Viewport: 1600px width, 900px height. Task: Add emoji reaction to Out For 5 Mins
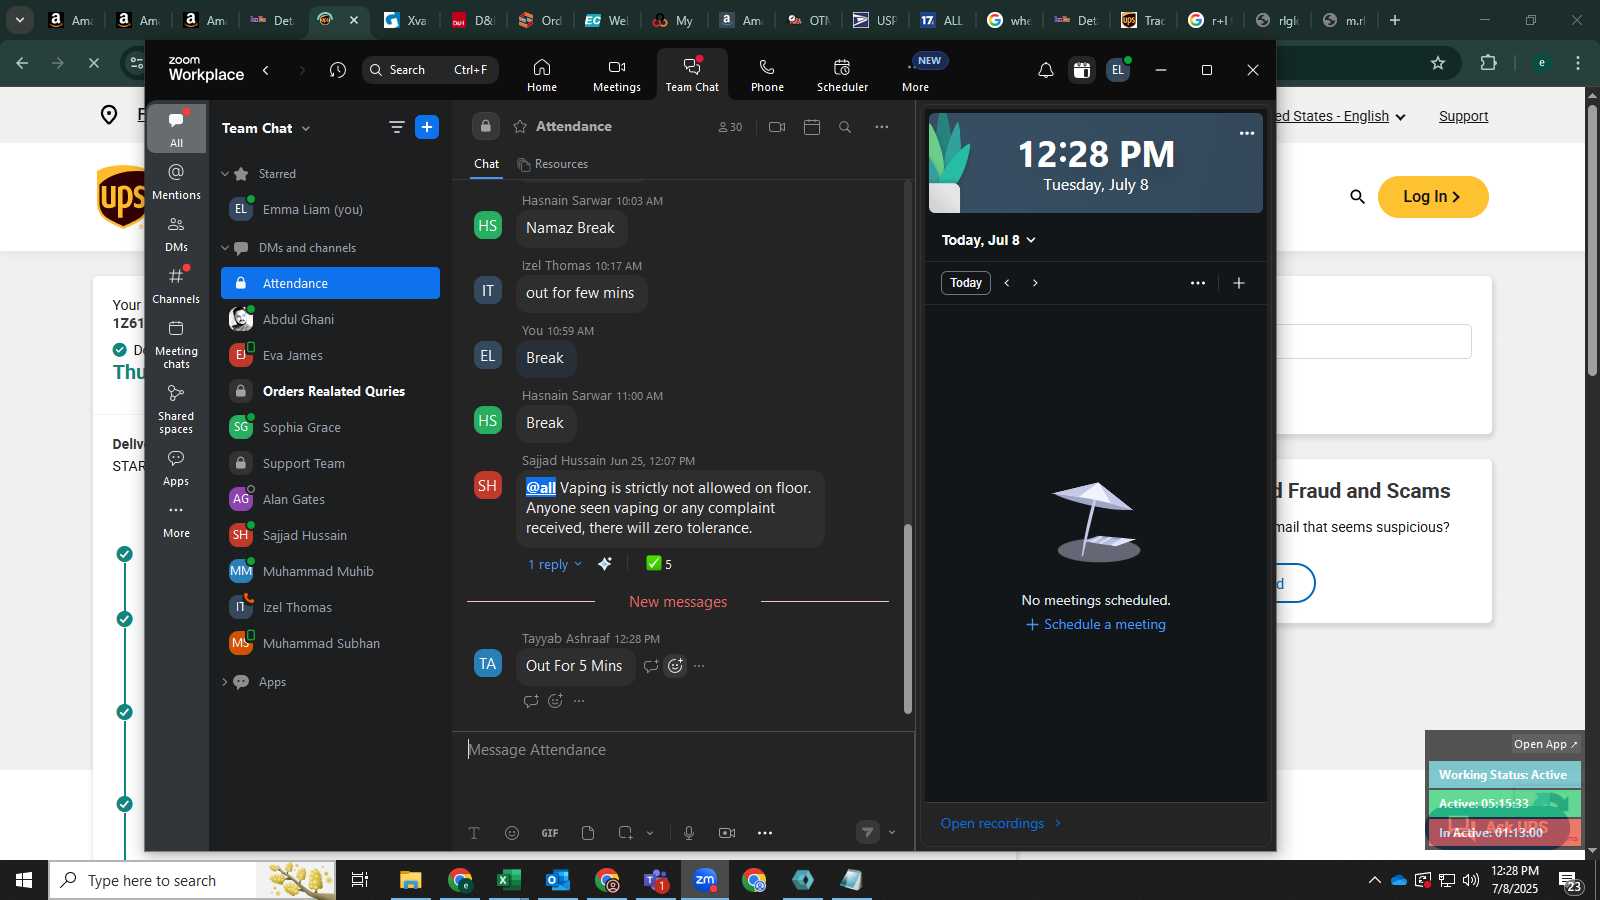tap(675, 666)
